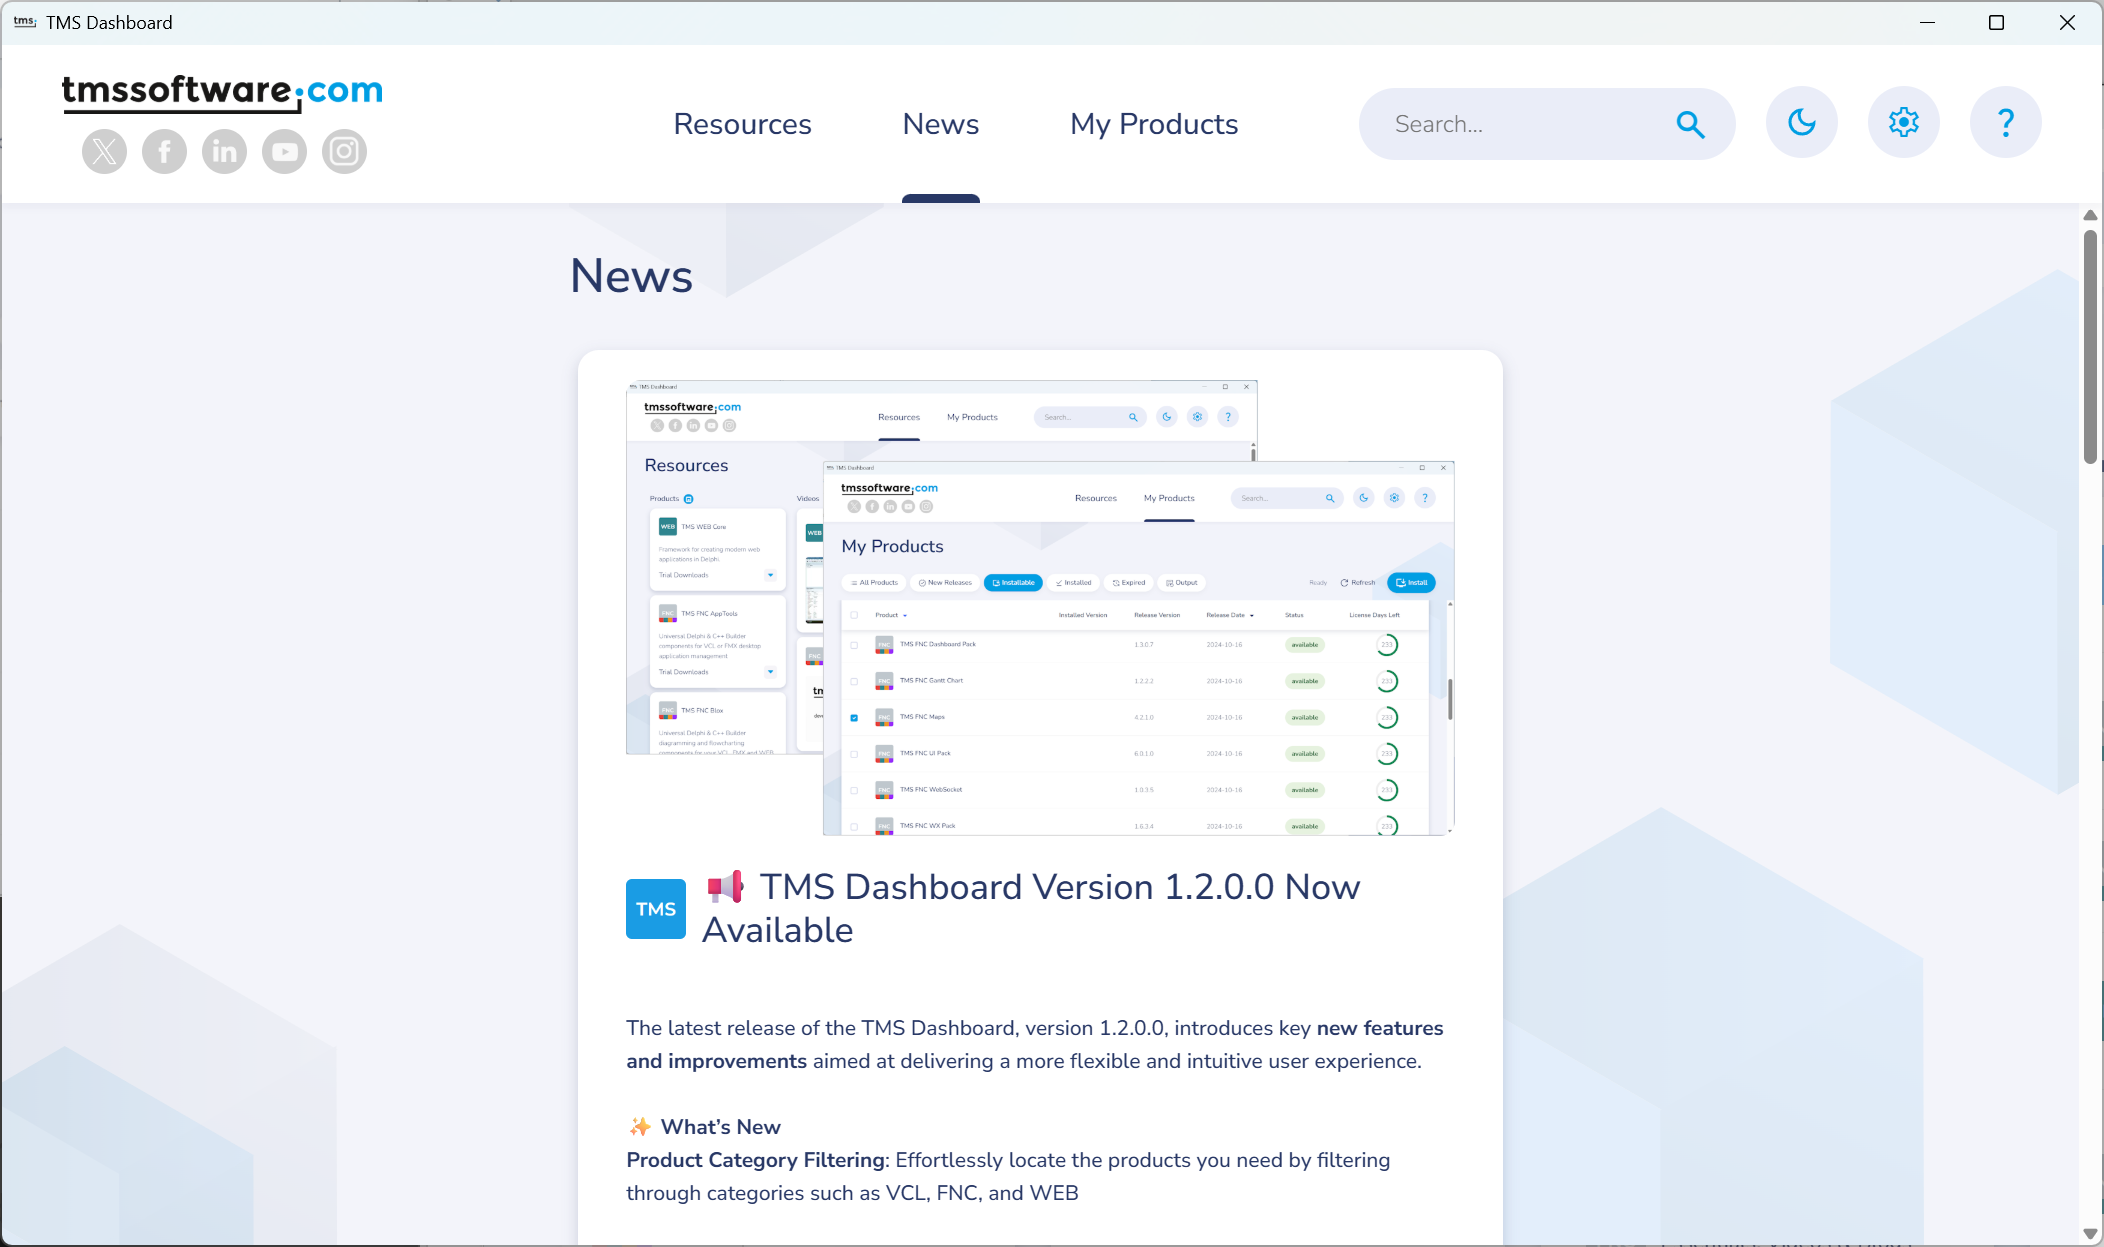This screenshot has width=2104, height=1247.
Task: Open the LinkedIn social icon
Action: tap(224, 152)
